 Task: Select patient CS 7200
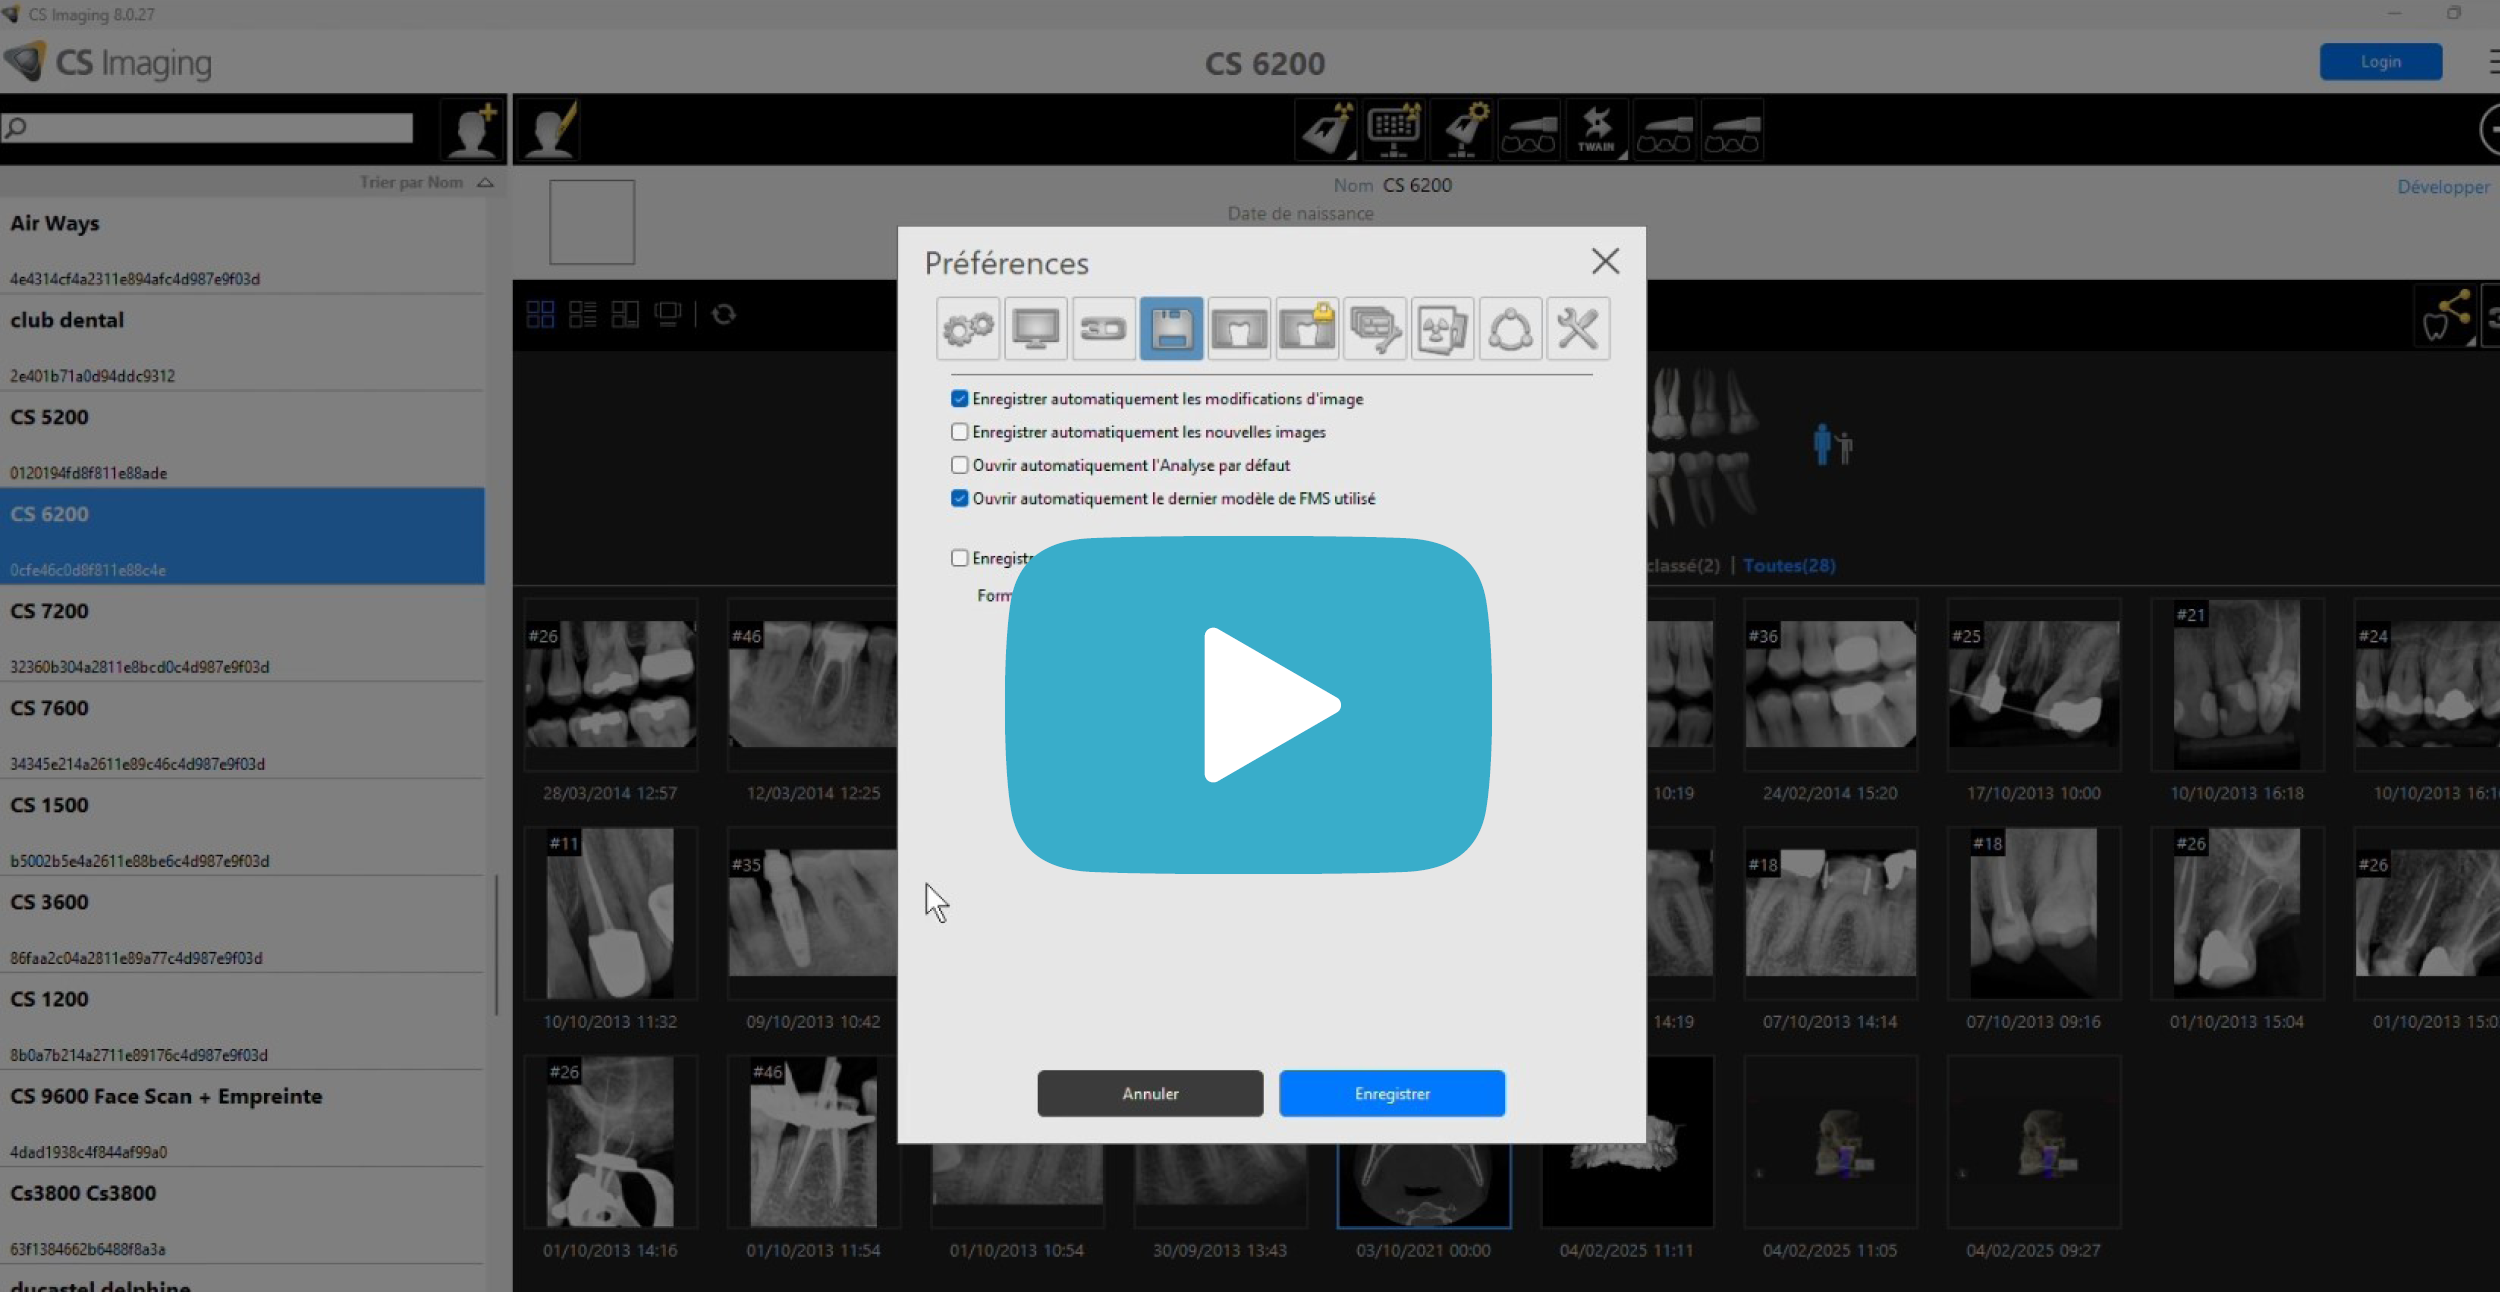[x=242, y=634]
